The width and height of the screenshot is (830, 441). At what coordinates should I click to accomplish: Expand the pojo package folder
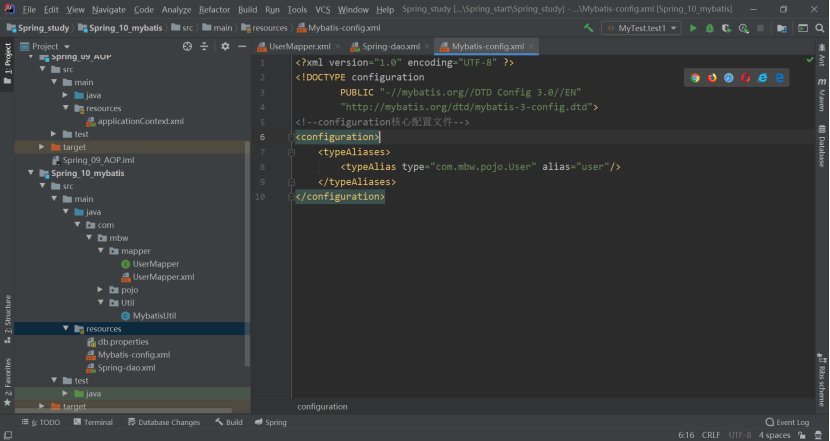100,290
